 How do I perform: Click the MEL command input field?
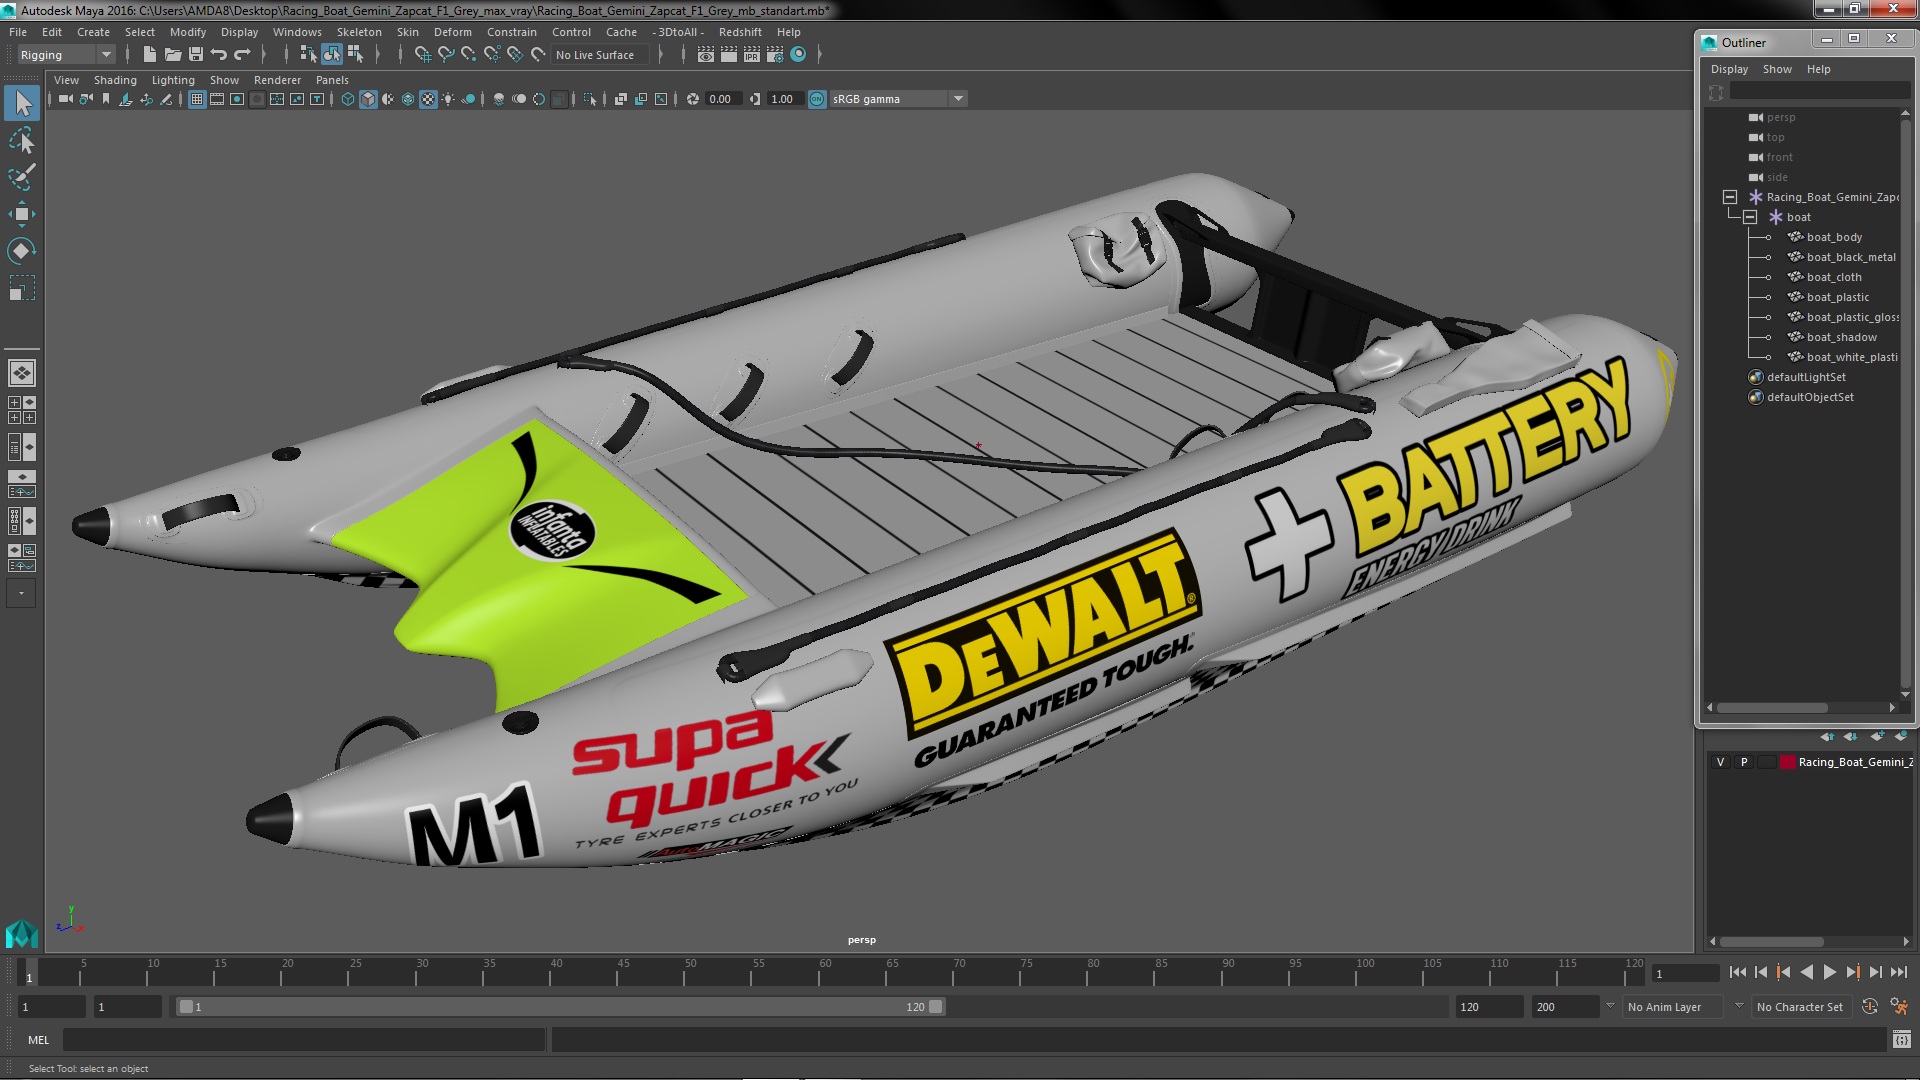[304, 1040]
